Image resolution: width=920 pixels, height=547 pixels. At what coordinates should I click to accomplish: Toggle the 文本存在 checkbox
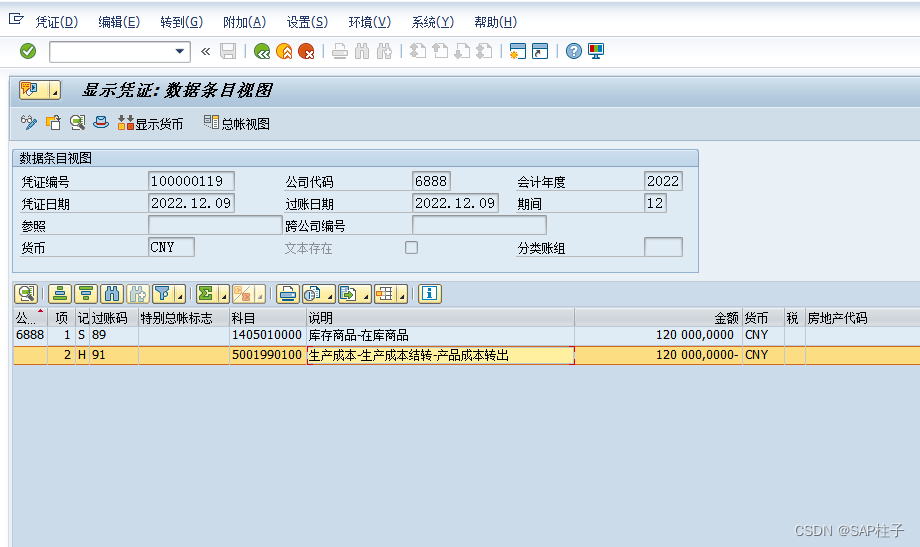tap(411, 248)
